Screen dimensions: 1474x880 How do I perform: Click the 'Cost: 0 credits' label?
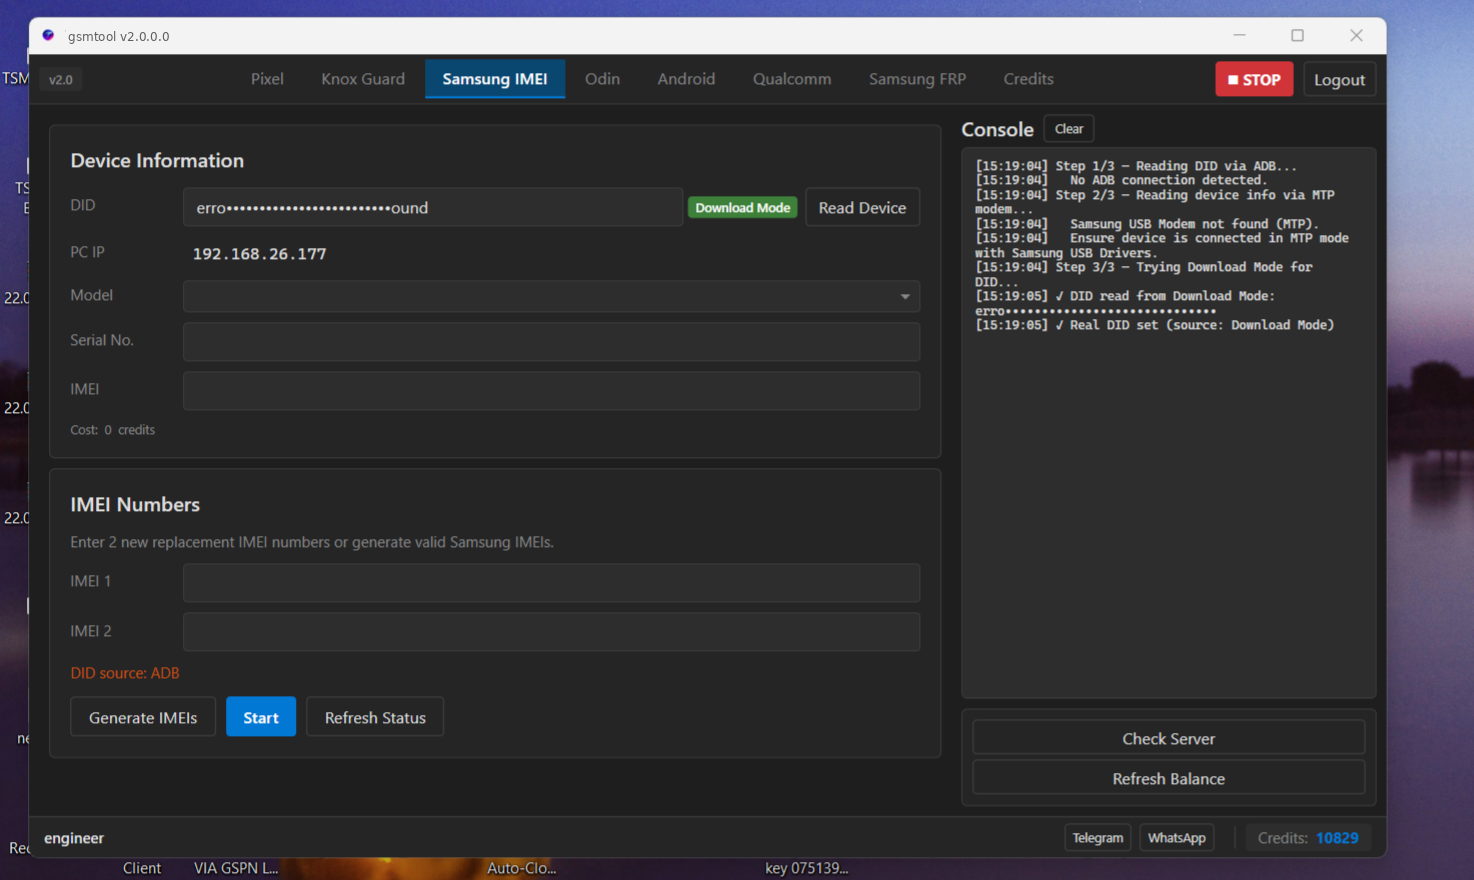[x=112, y=430]
